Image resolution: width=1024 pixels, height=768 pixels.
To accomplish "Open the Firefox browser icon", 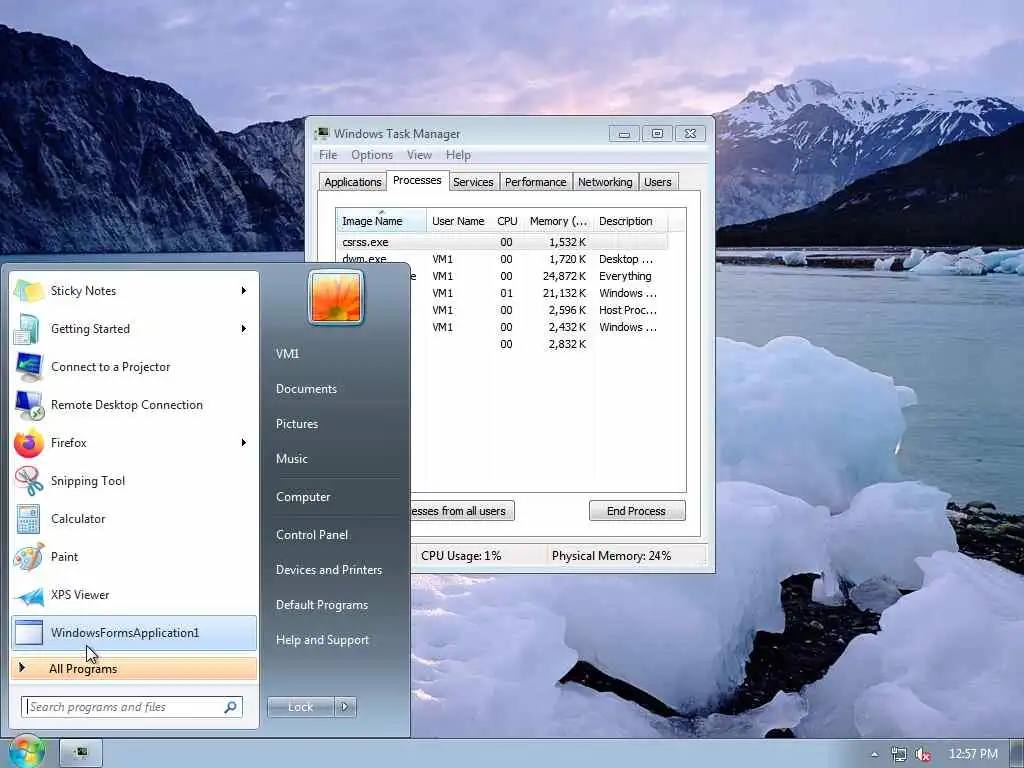I will coord(29,443).
